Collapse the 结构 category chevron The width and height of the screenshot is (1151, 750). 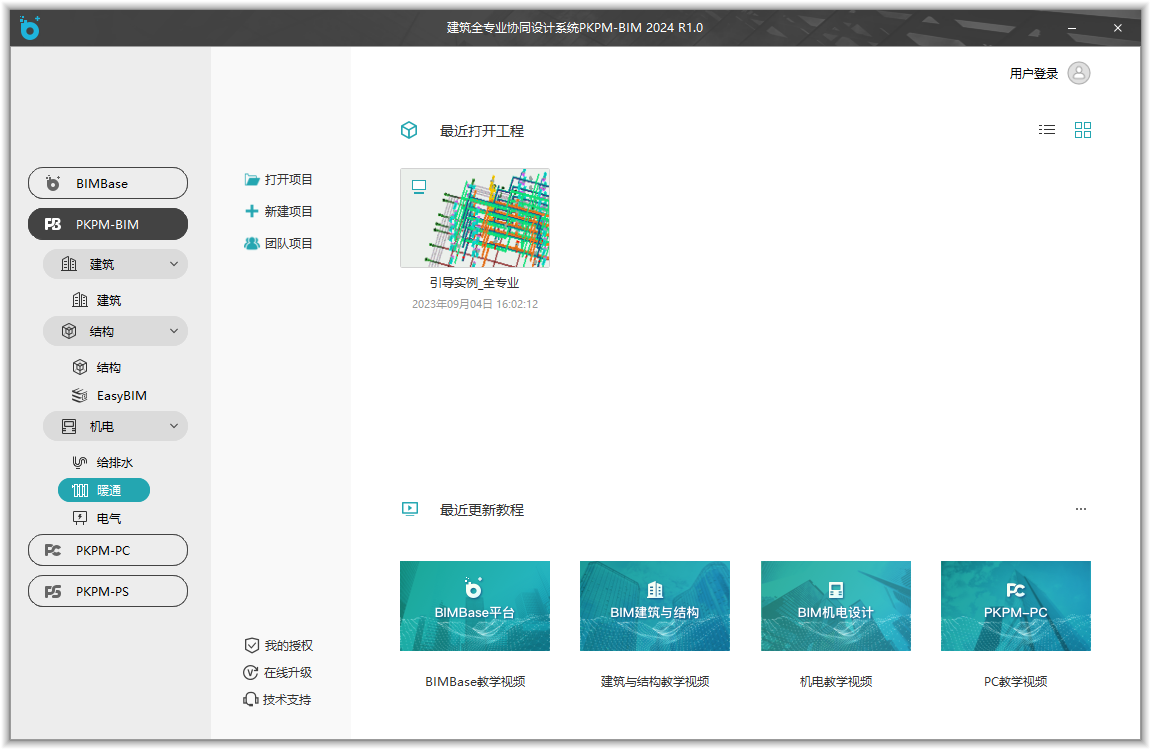[x=174, y=332]
